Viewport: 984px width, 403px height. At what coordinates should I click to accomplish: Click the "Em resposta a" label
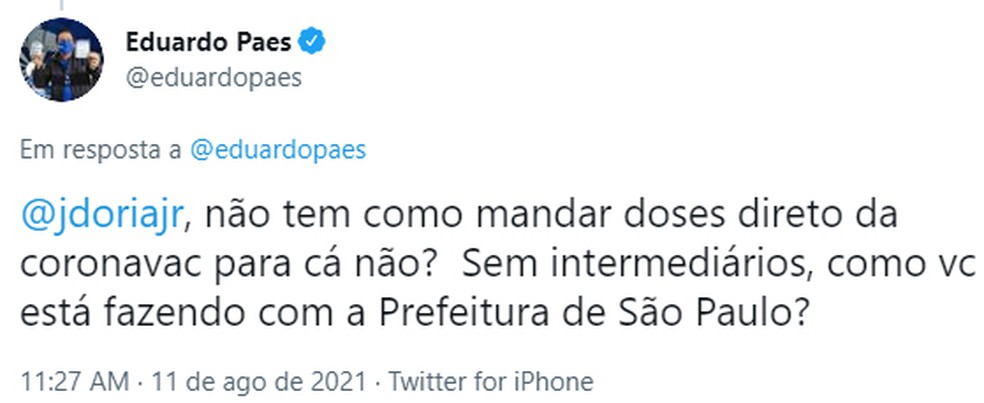pyautogui.click(x=100, y=150)
